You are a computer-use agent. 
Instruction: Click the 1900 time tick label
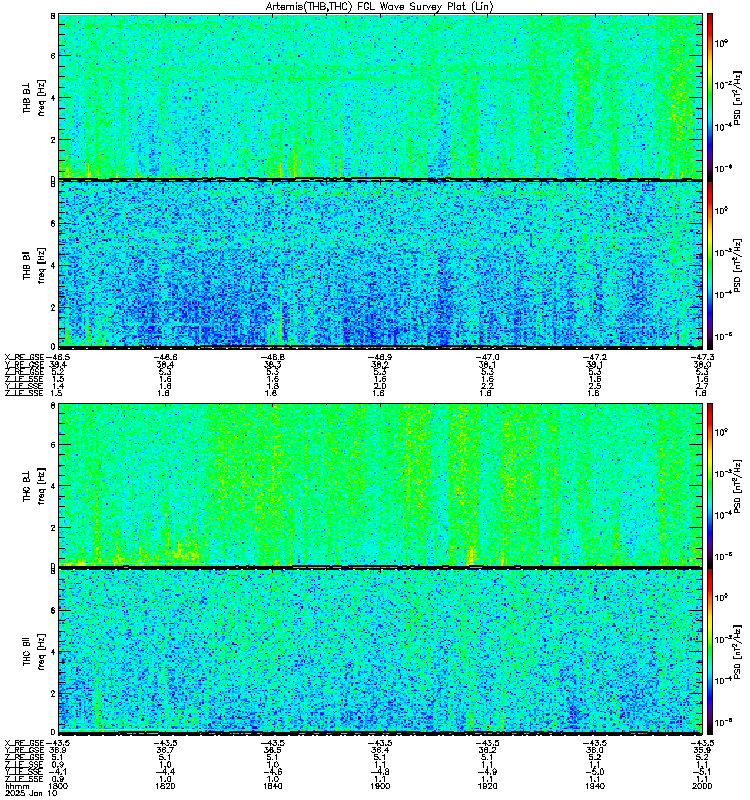pyautogui.click(x=380, y=786)
